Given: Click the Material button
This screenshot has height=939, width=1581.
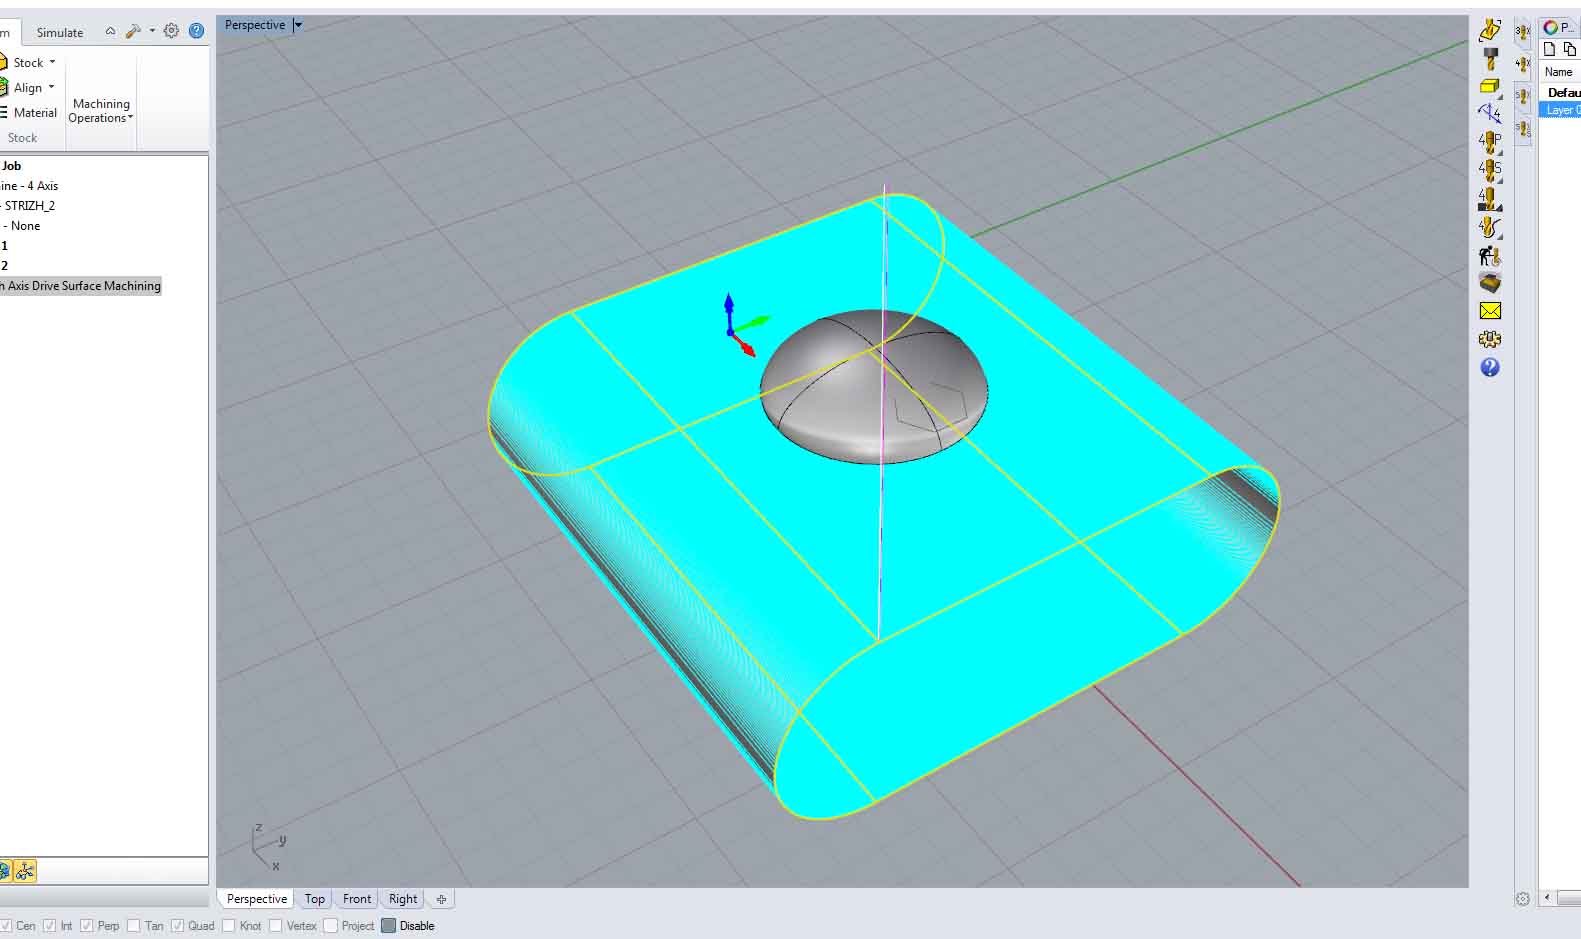Looking at the screenshot, I should [x=34, y=113].
